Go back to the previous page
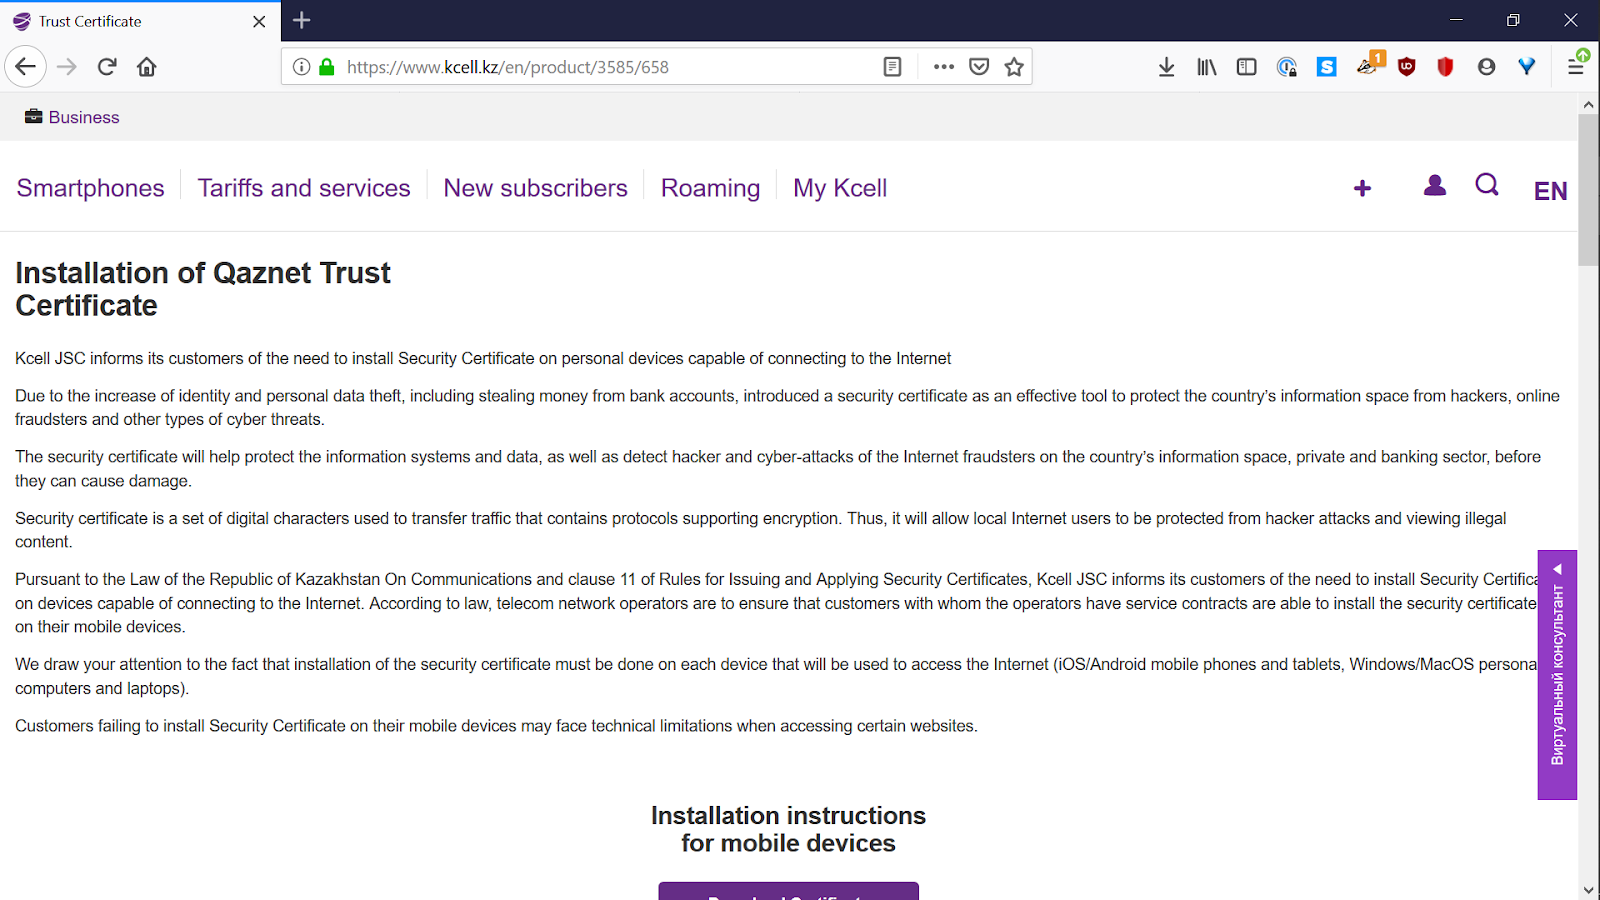 (x=26, y=67)
